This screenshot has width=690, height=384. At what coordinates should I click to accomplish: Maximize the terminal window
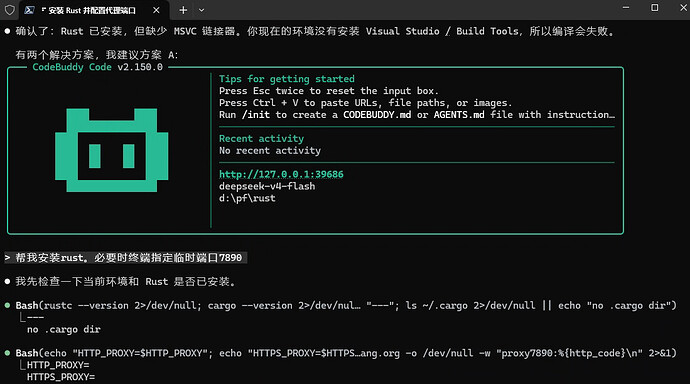[x=655, y=7]
